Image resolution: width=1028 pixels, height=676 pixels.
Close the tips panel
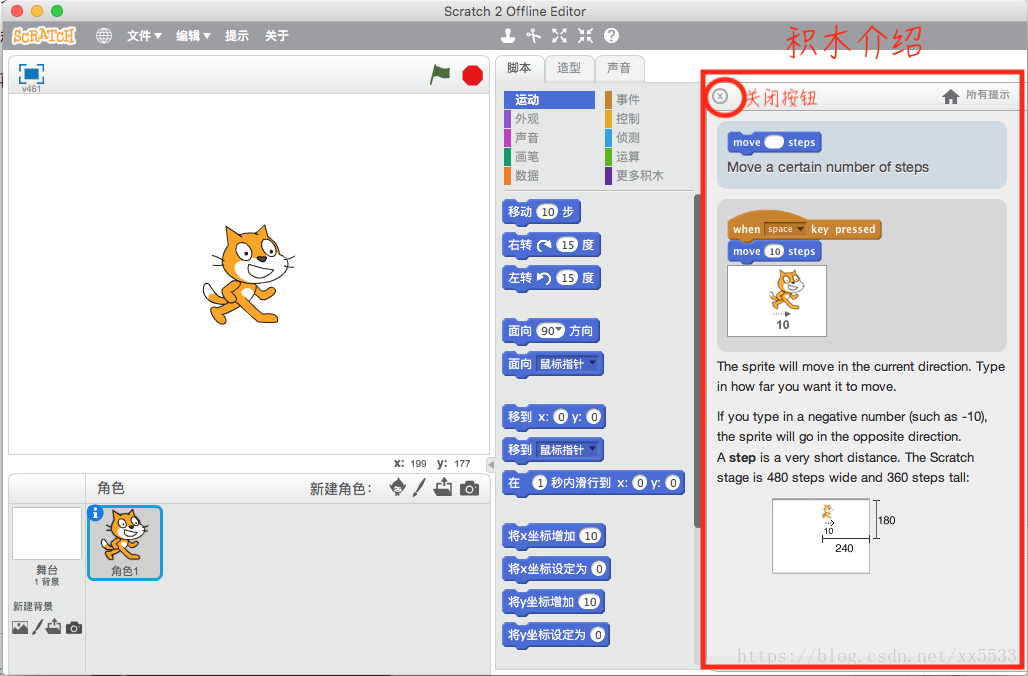pos(720,96)
